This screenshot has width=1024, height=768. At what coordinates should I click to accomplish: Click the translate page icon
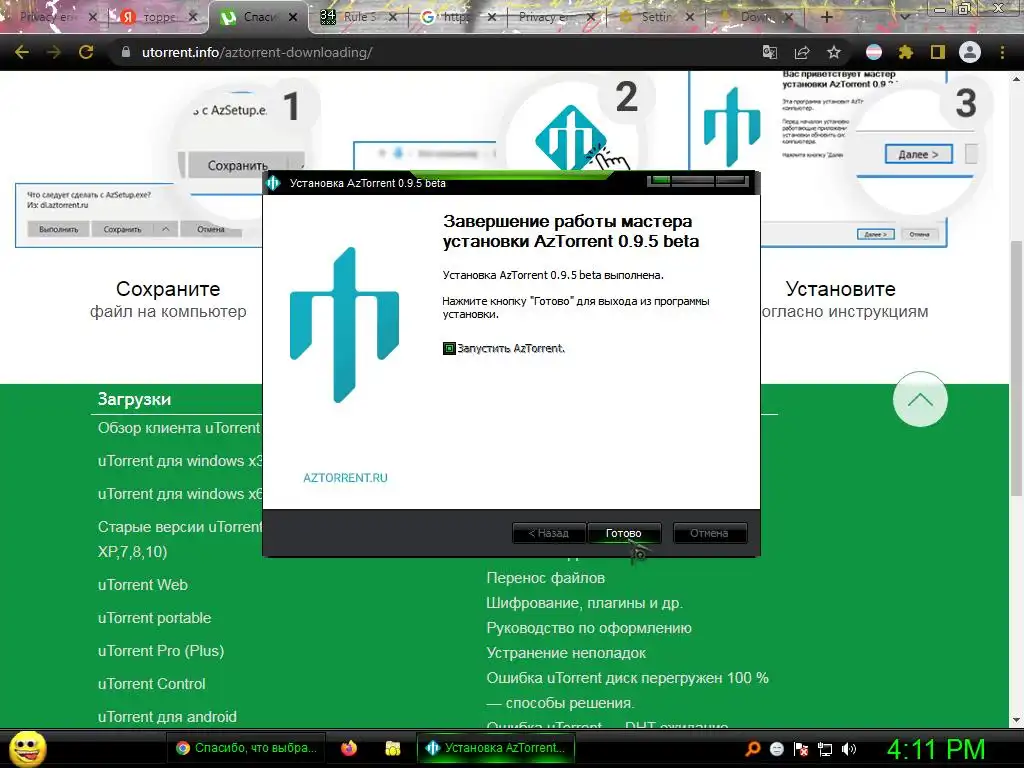coord(770,52)
